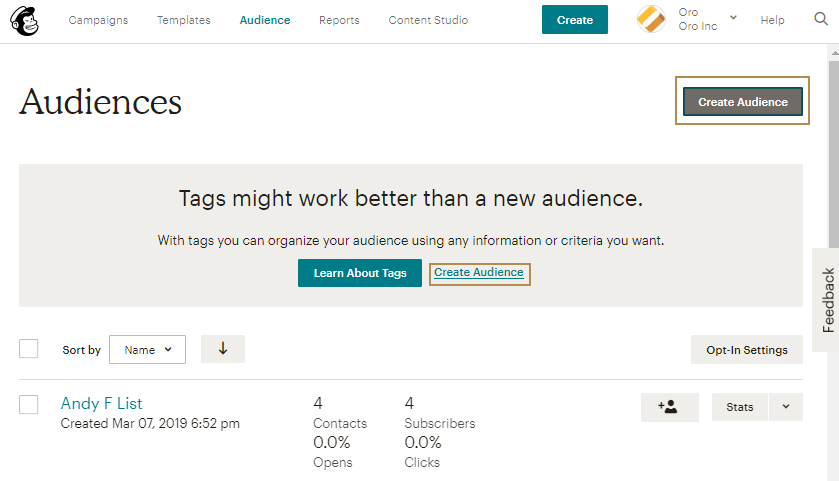The image size is (839, 481).
Task: Open the Templates menu item
Action: click(x=183, y=20)
